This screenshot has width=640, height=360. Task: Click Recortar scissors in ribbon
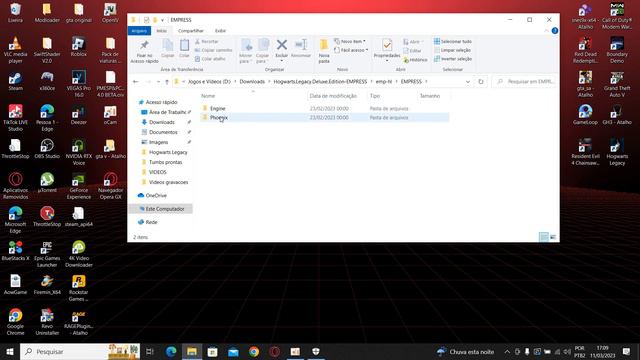[x=207, y=42]
